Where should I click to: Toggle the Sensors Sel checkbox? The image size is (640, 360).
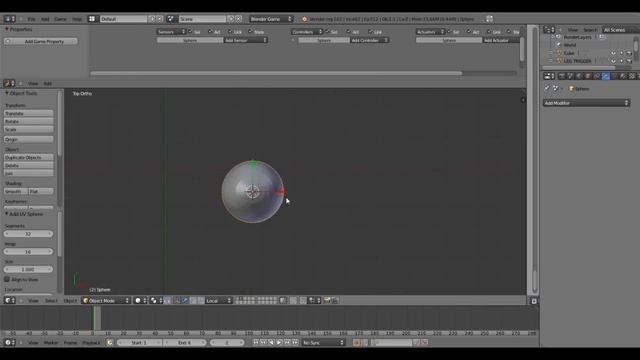click(190, 31)
